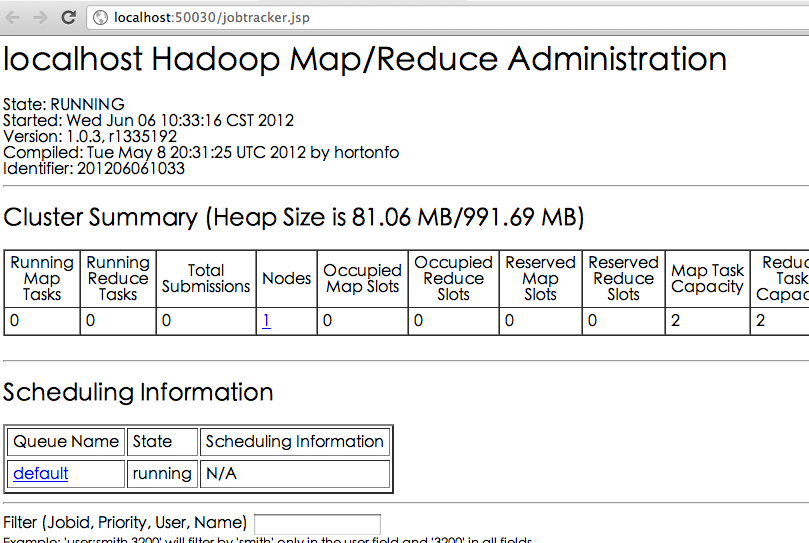The image size is (809, 543).
Task: Click the 'Queue Name' table header
Action: (66, 442)
